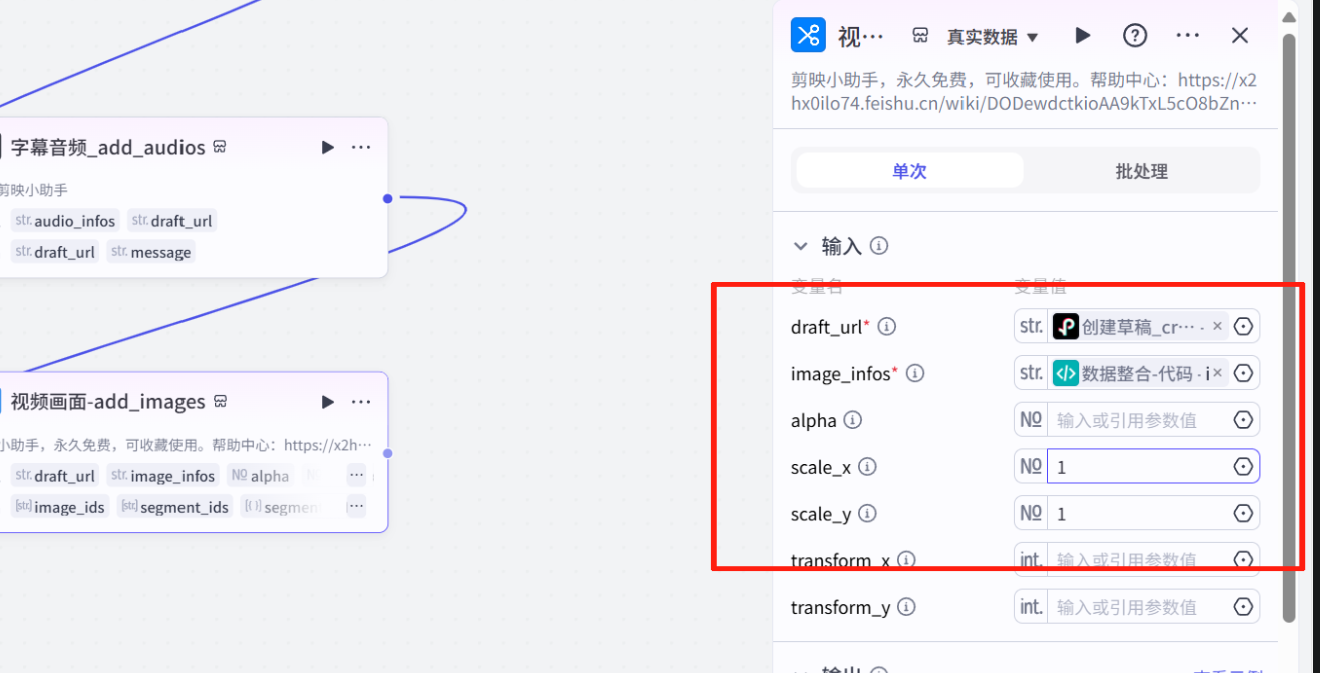This screenshot has height=673, width=1320.
Task: Select the 视频画面-add_images node title
Action: (x=108, y=402)
